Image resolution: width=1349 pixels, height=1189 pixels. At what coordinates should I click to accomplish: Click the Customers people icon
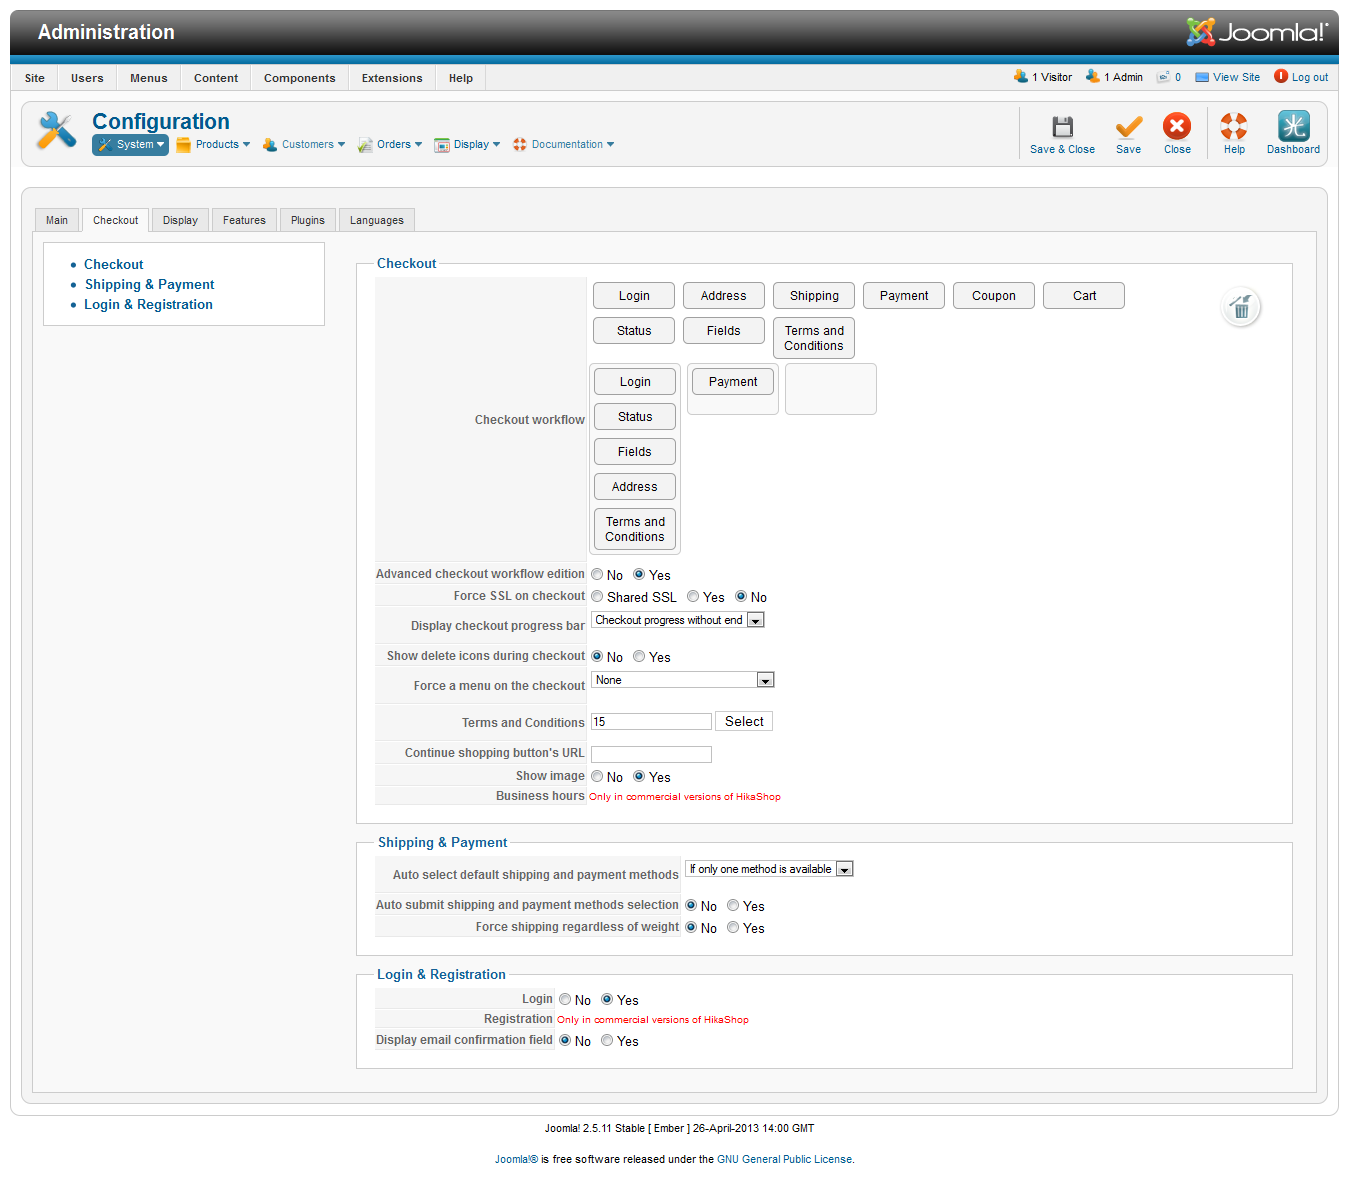269,145
